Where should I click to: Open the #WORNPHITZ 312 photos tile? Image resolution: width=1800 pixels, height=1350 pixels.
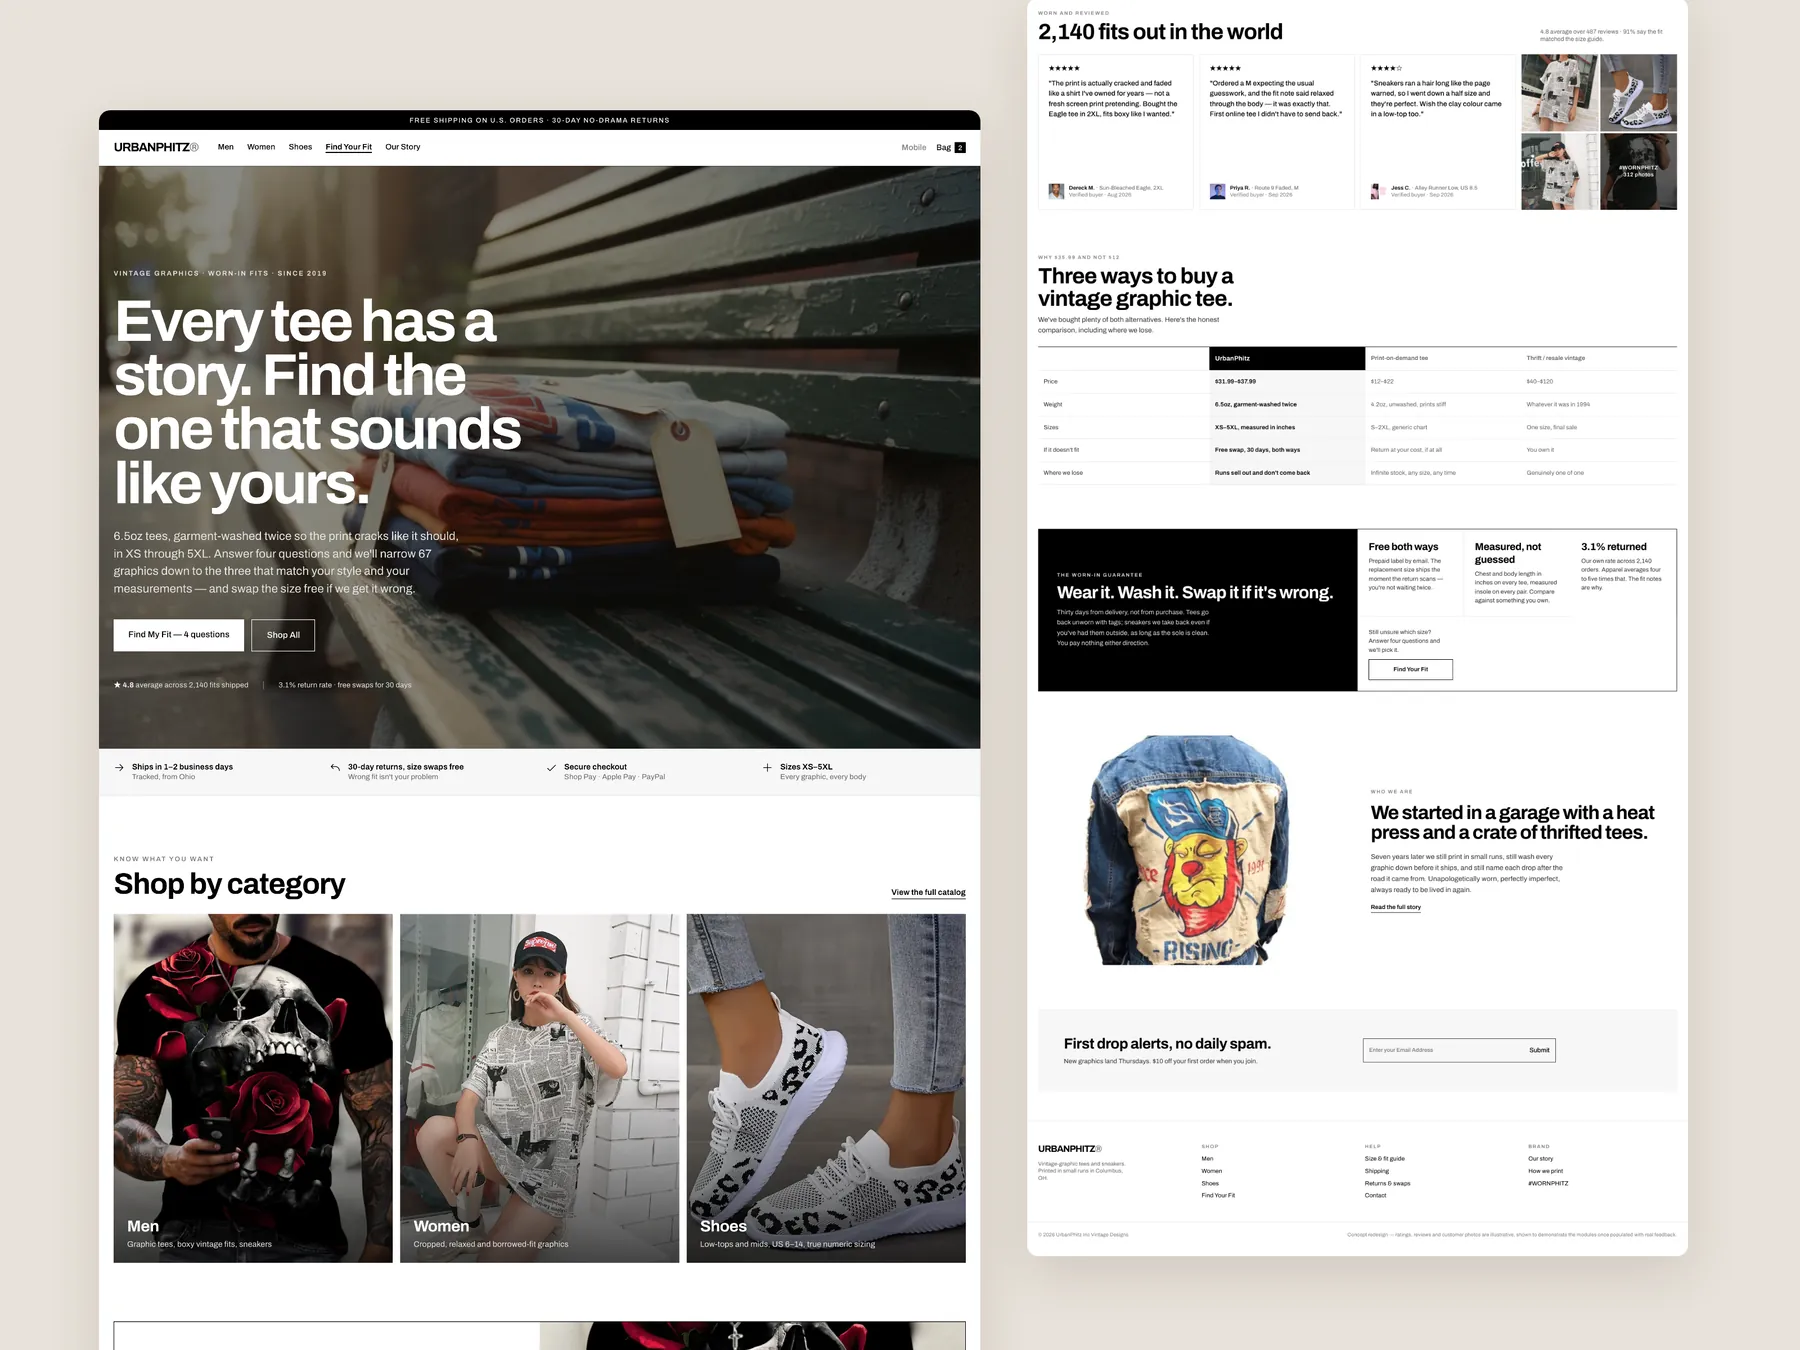tap(1638, 172)
